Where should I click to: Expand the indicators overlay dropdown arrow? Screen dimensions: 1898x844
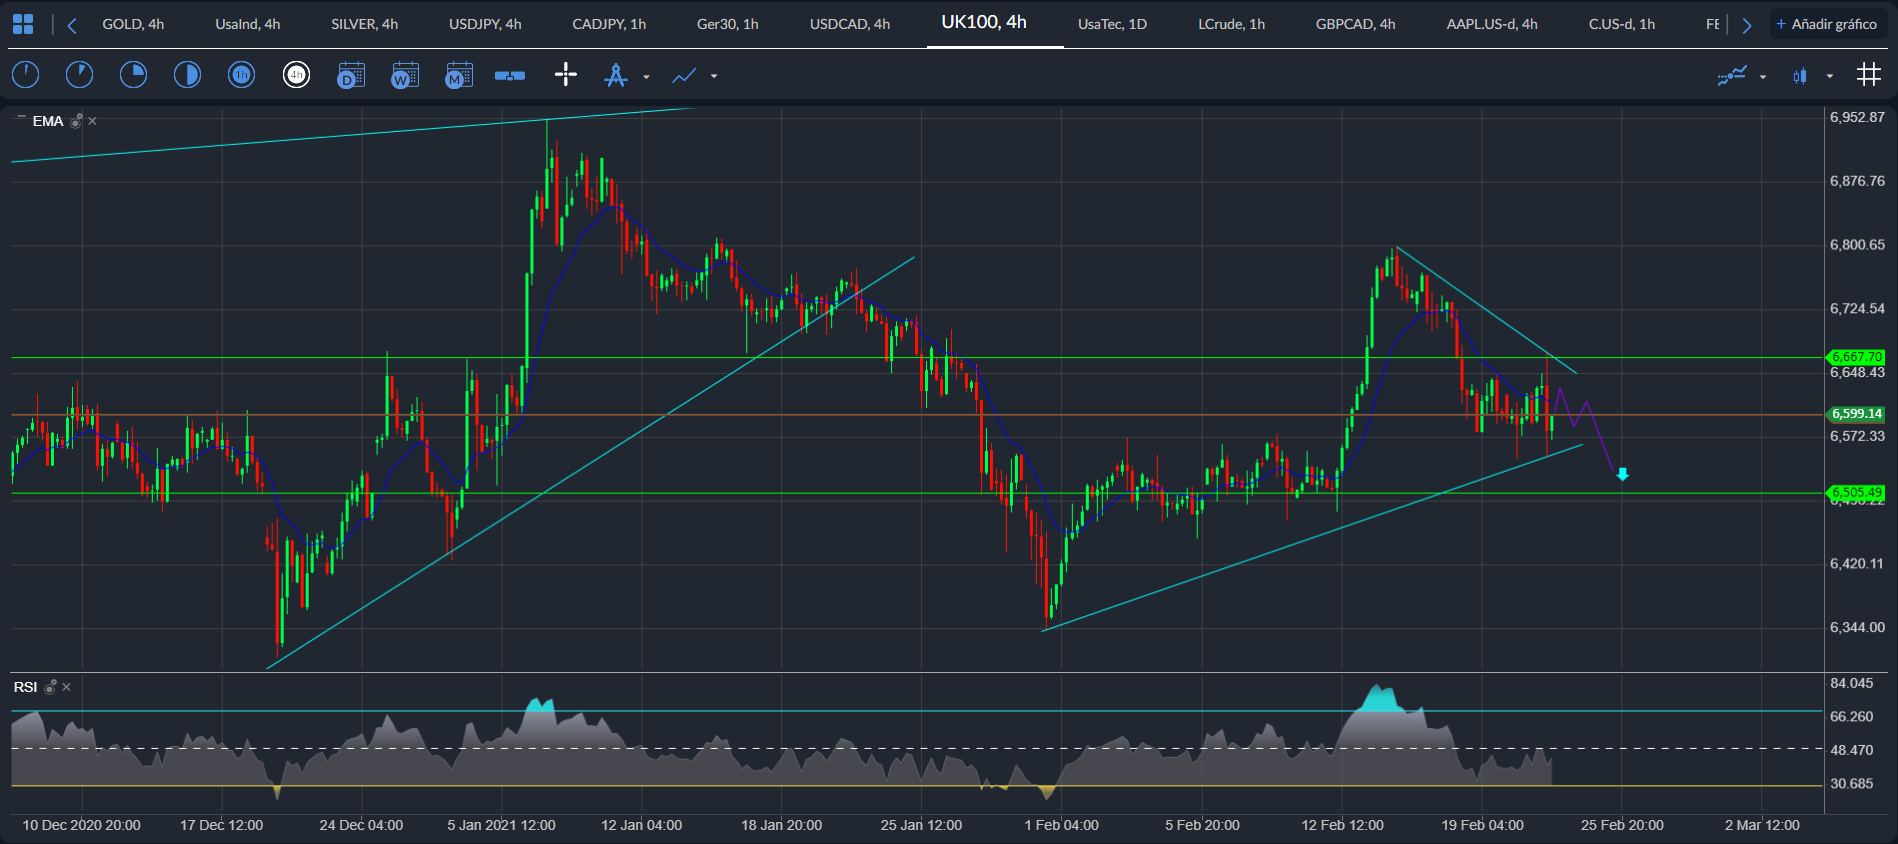[x=1763, y=76]
